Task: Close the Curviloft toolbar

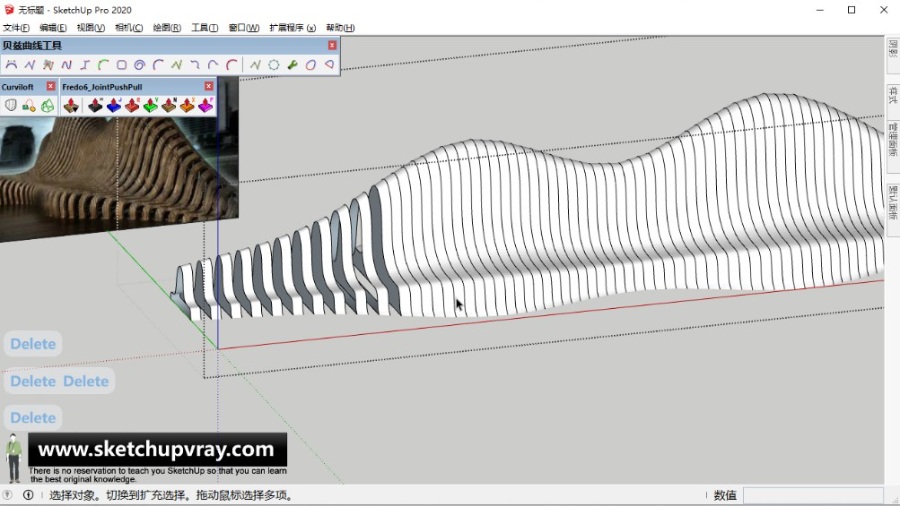Action: (51, 87)
